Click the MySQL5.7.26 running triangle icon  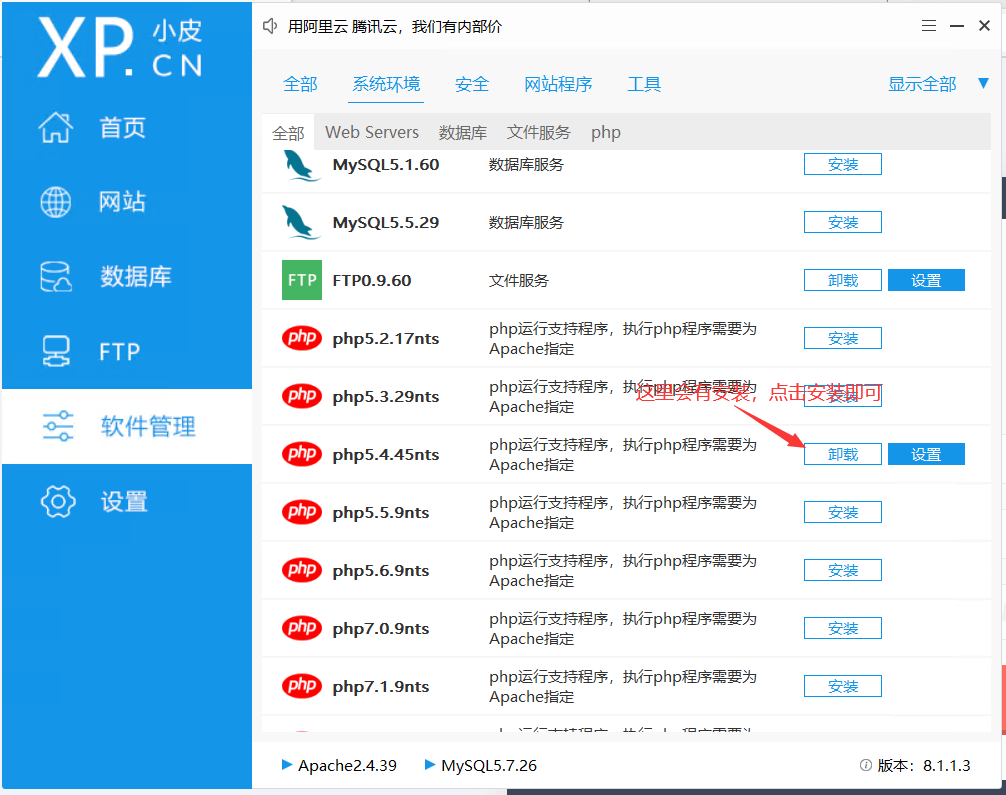tap(430, 764)
